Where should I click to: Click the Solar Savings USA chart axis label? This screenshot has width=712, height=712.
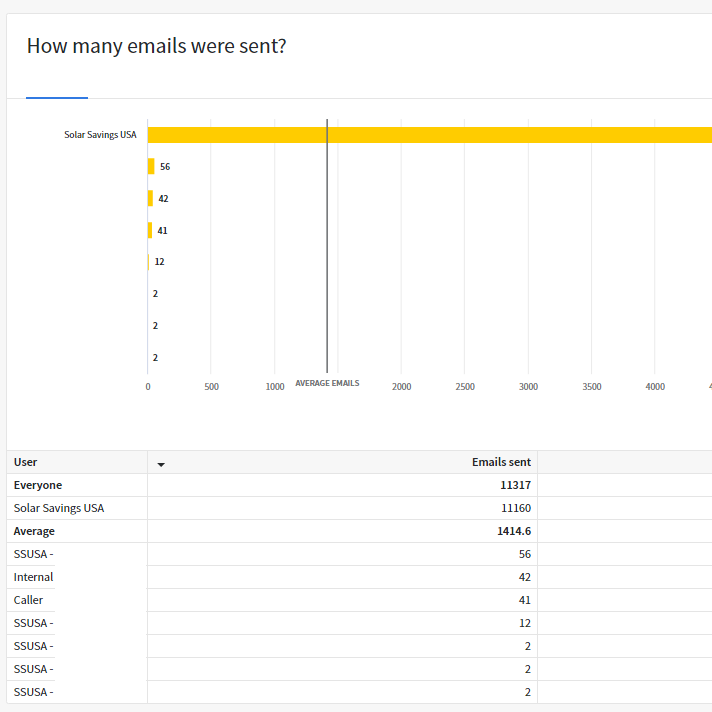[x=100, y=135]
